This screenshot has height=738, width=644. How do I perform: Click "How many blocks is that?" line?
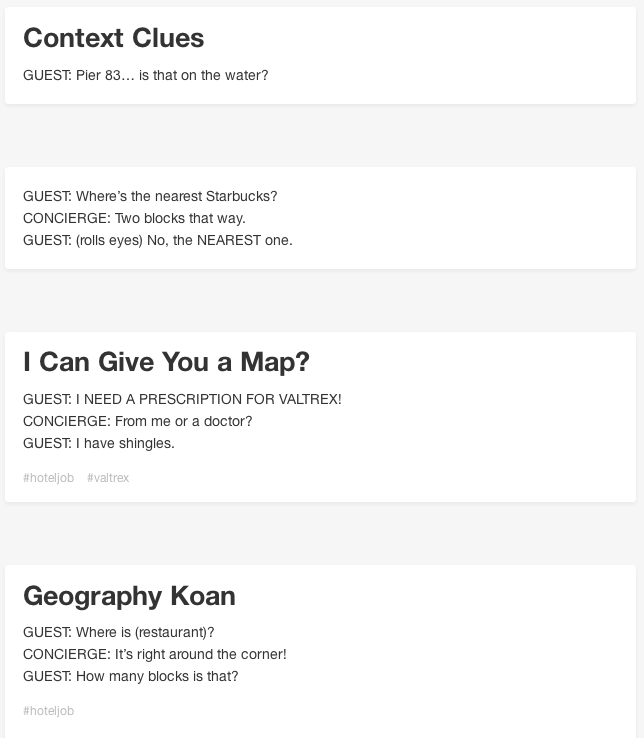131,676
